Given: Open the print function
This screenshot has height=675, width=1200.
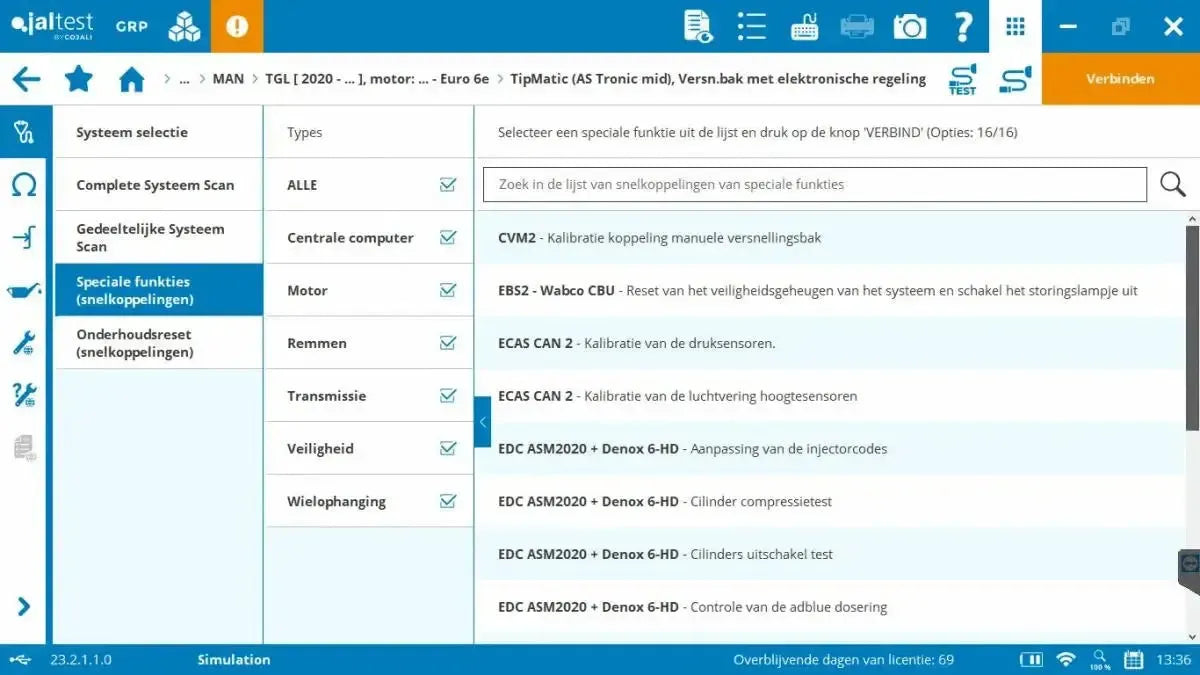Looking at the screenshot, I should tap(857, 27).
